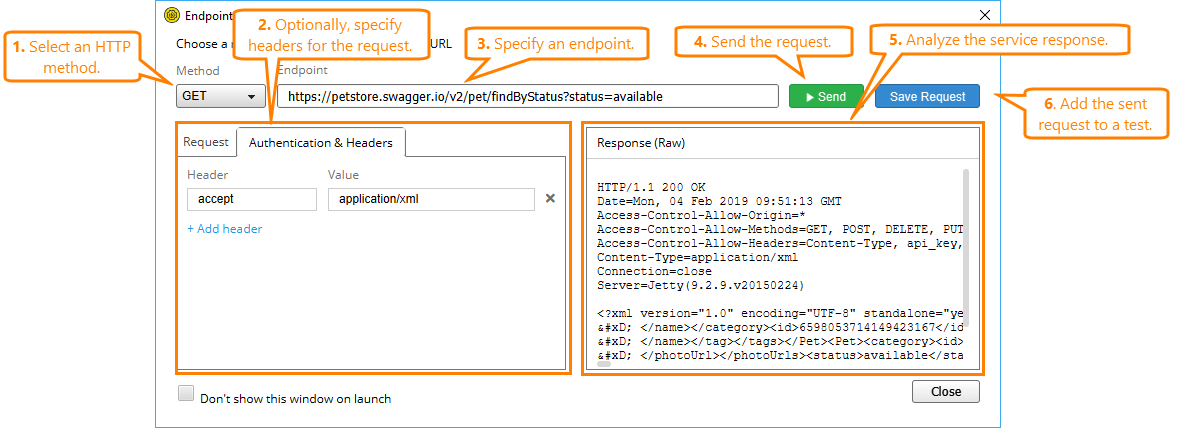Click the Response (Raw) header label
The height and width of the screenshot is (428, 1177).
click(641, 143)
